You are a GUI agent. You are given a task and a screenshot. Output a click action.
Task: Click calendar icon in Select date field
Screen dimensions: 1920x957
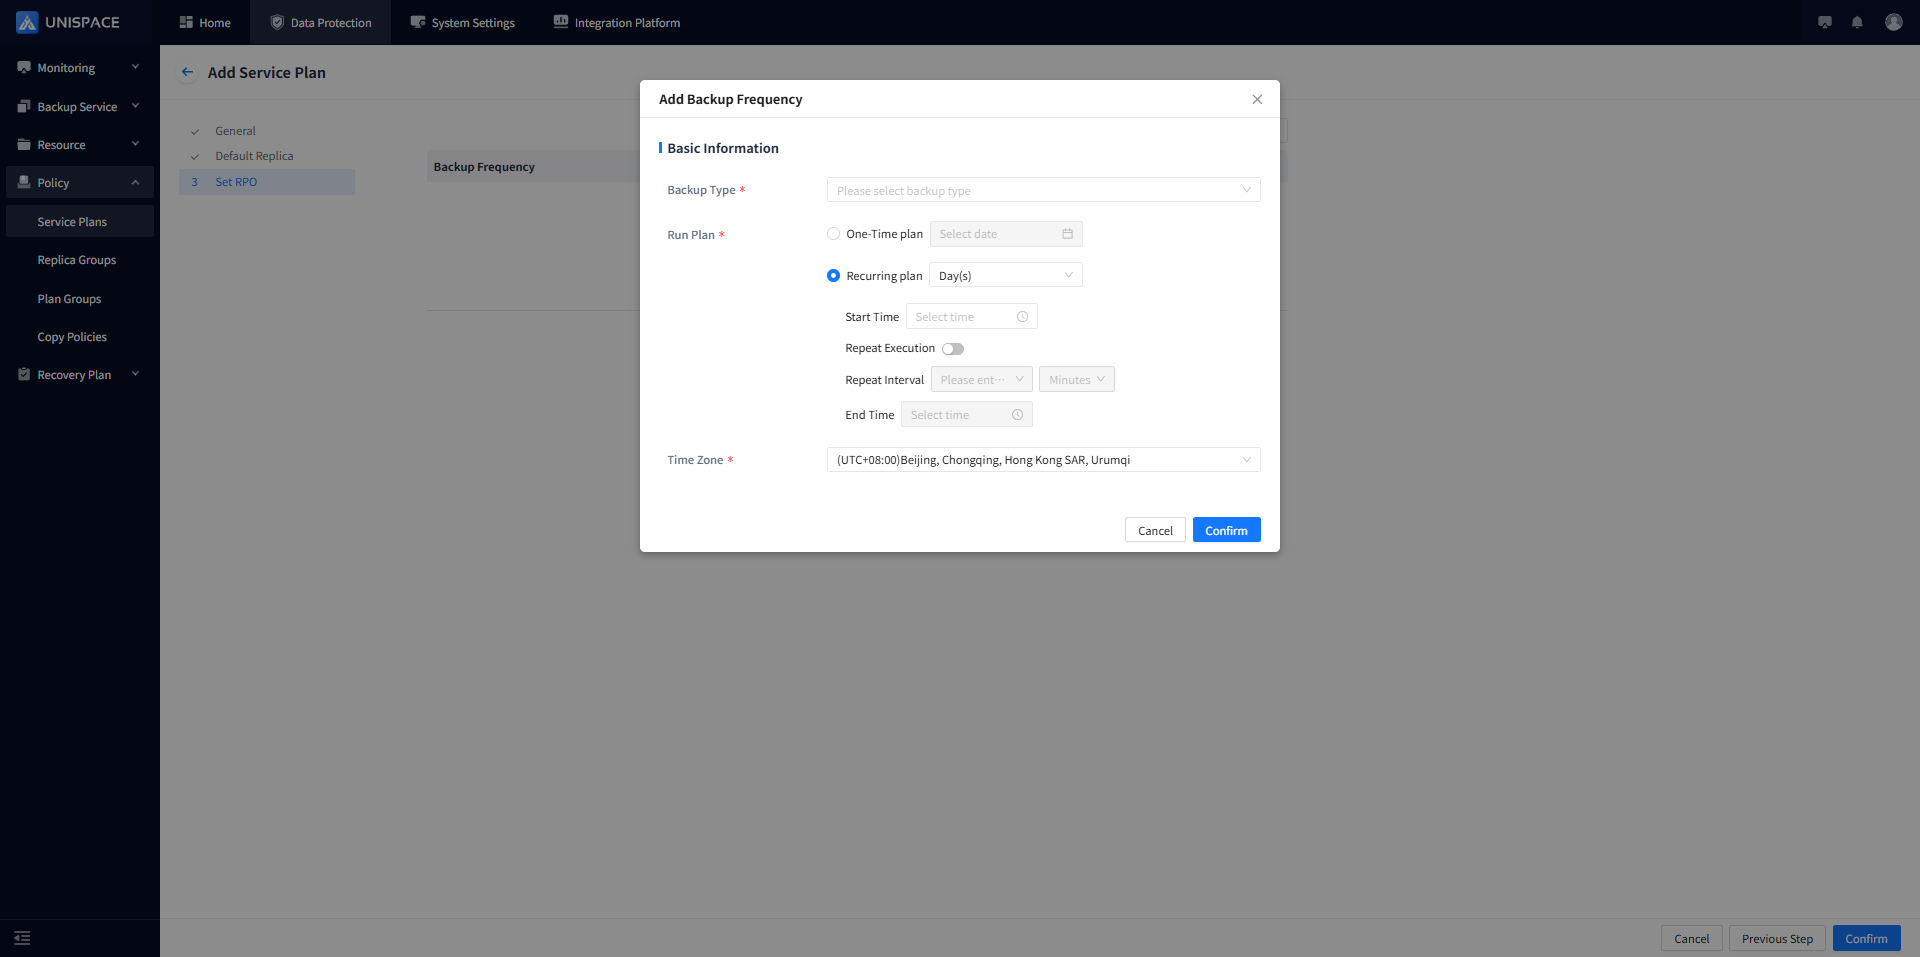(1067, 234)
